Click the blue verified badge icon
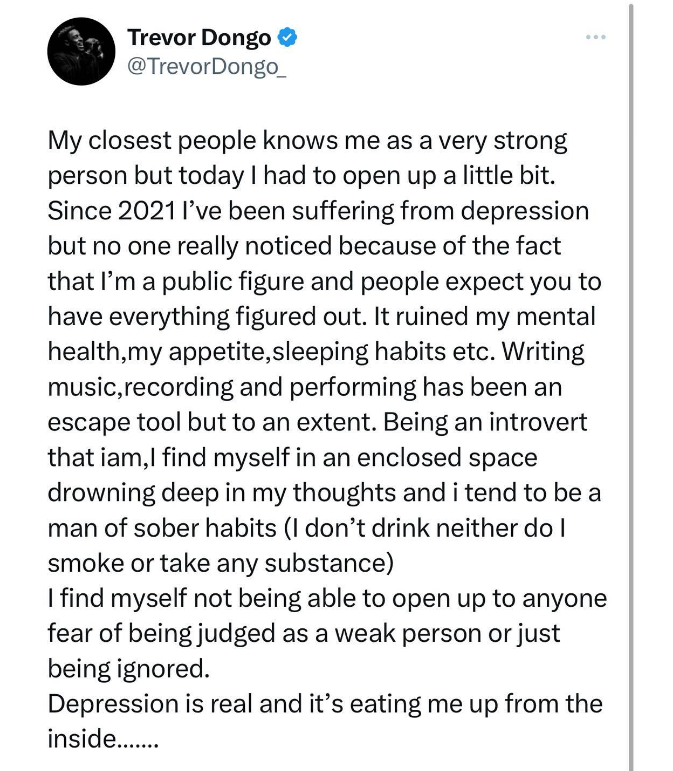This screenshot has height=771, width=673. [x=288, y=37]
